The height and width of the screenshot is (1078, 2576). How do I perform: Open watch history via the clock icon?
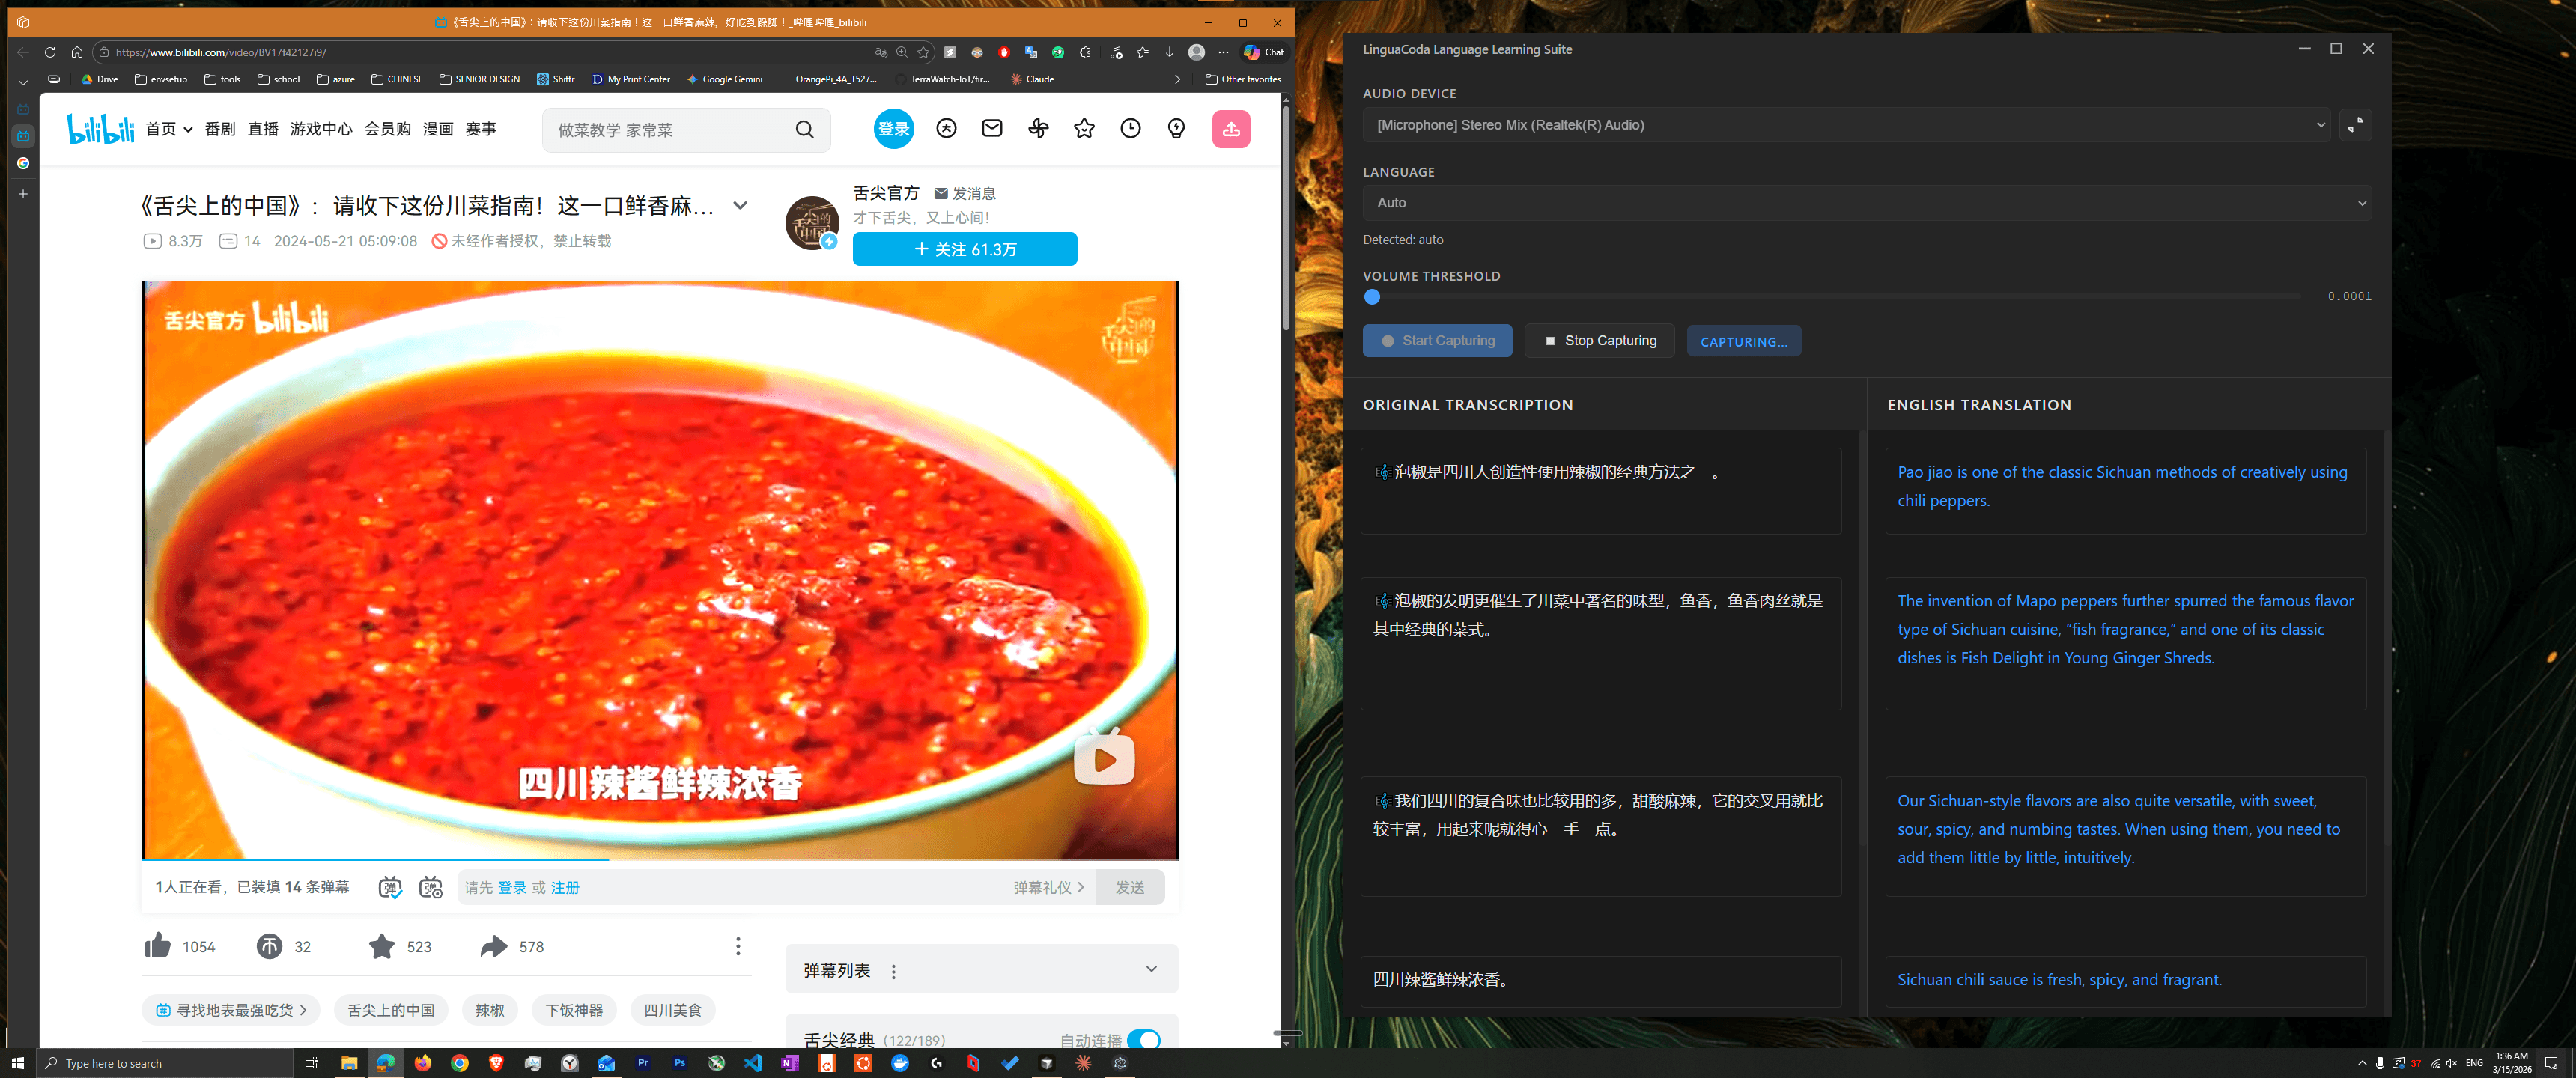pos(1130,128)
